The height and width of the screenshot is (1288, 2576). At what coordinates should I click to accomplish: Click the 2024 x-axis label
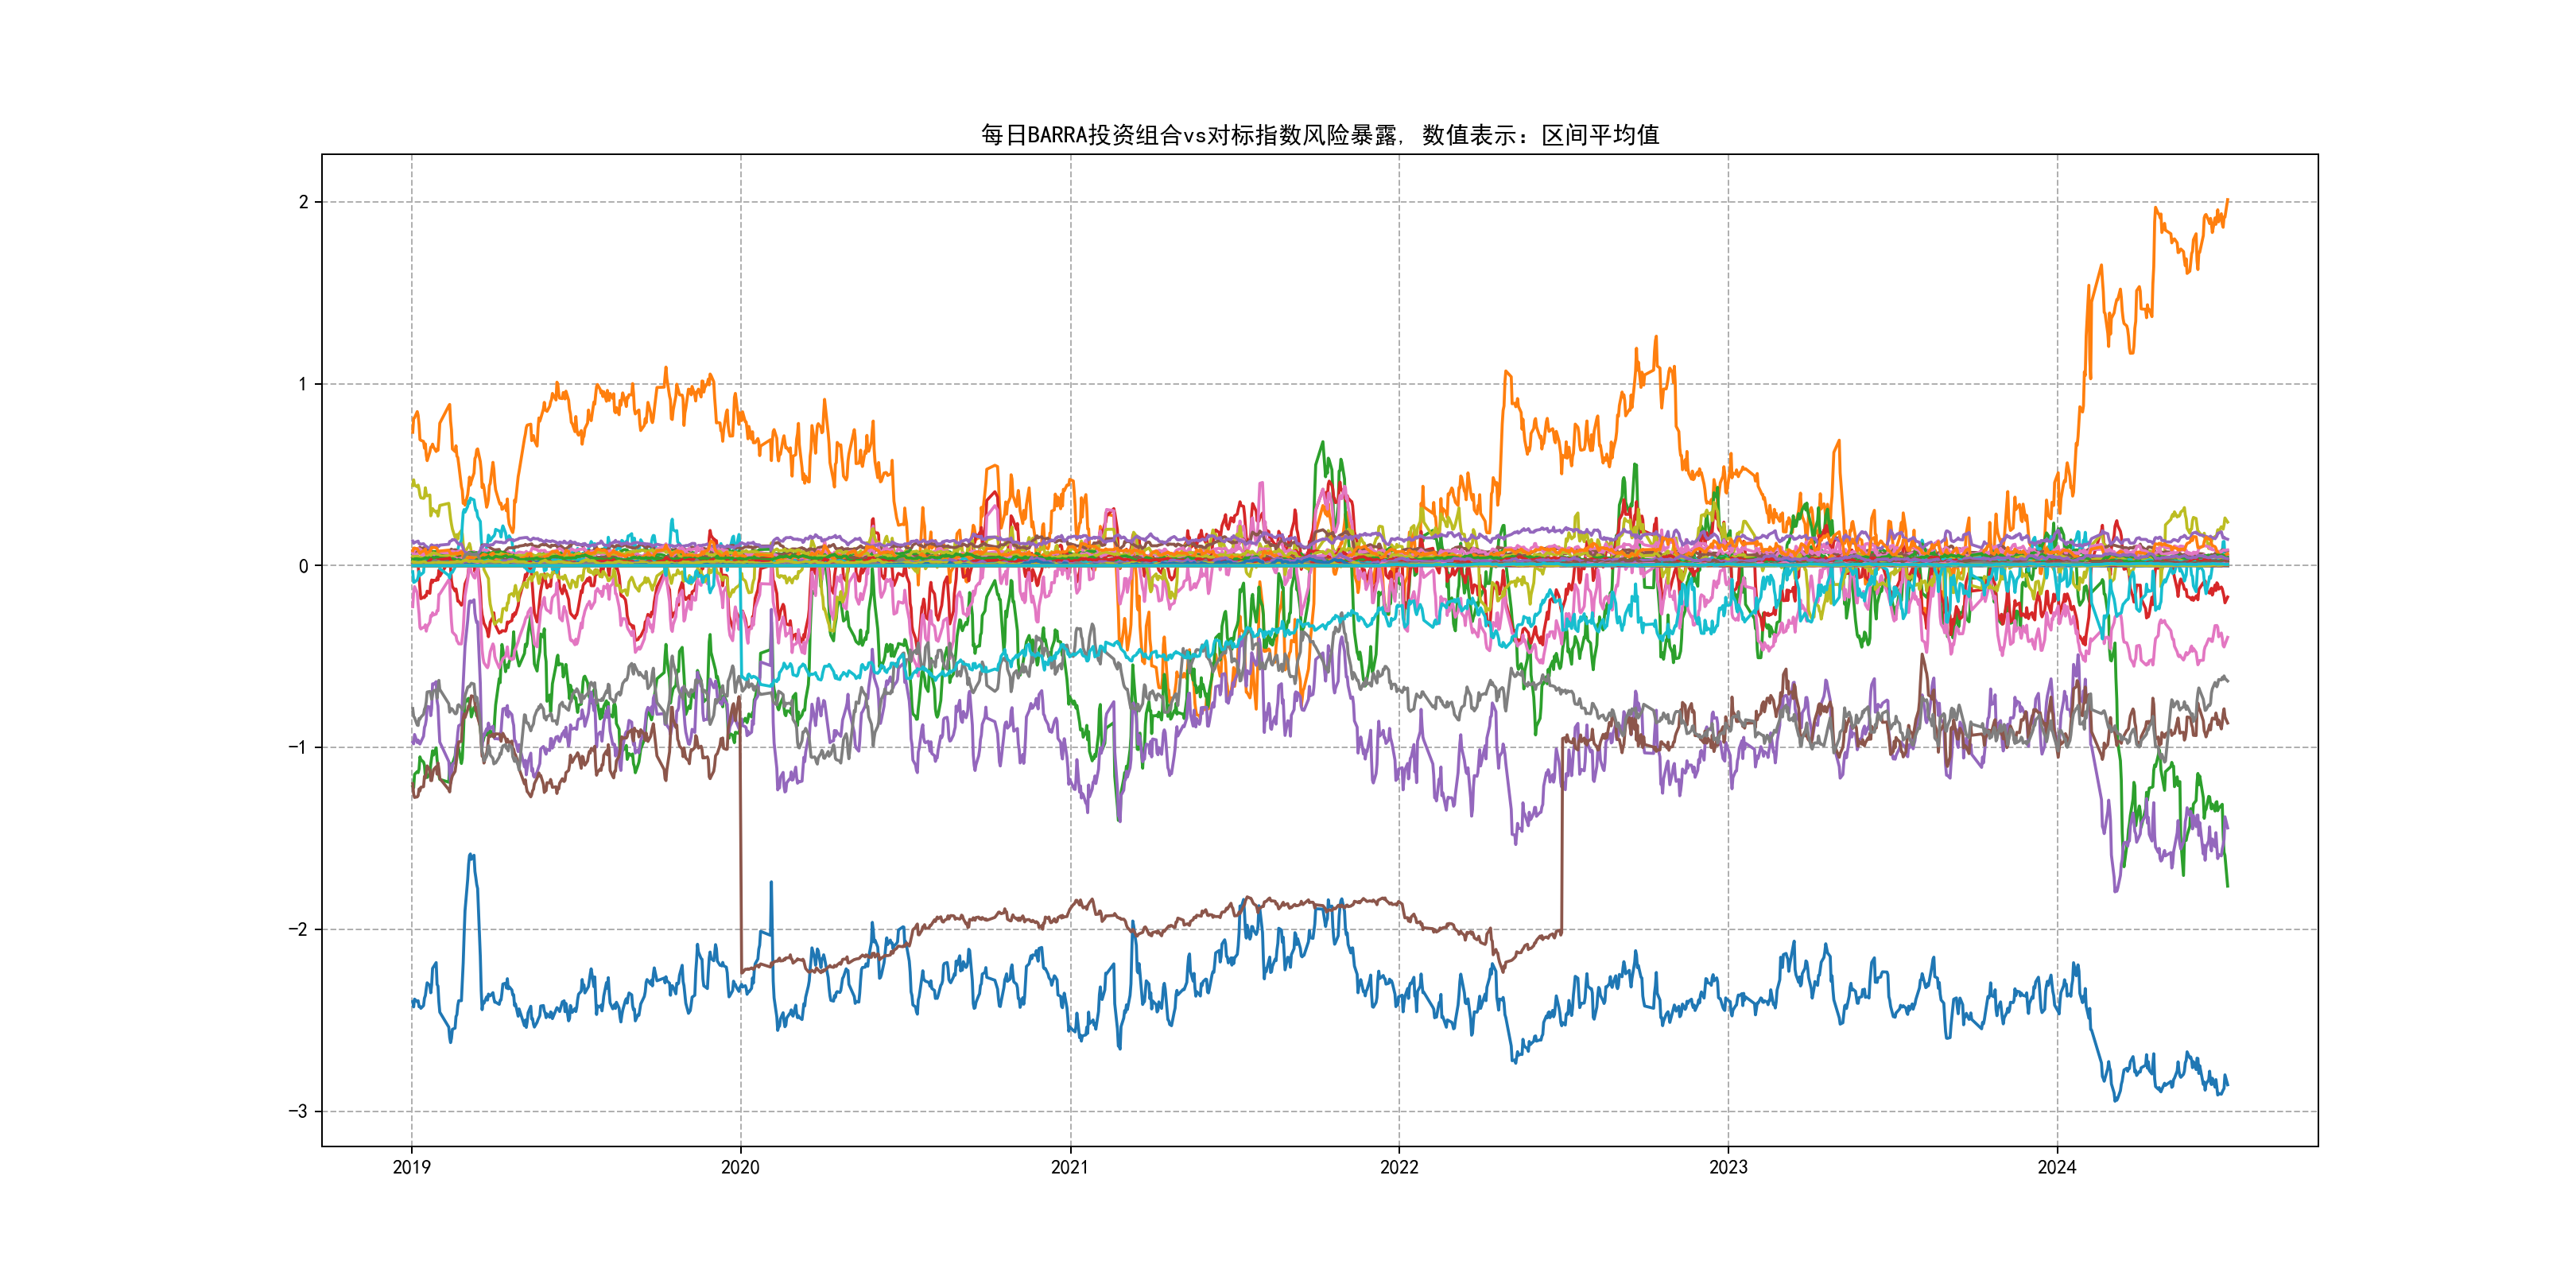pyautogui.click(x=2057, y=1167)
